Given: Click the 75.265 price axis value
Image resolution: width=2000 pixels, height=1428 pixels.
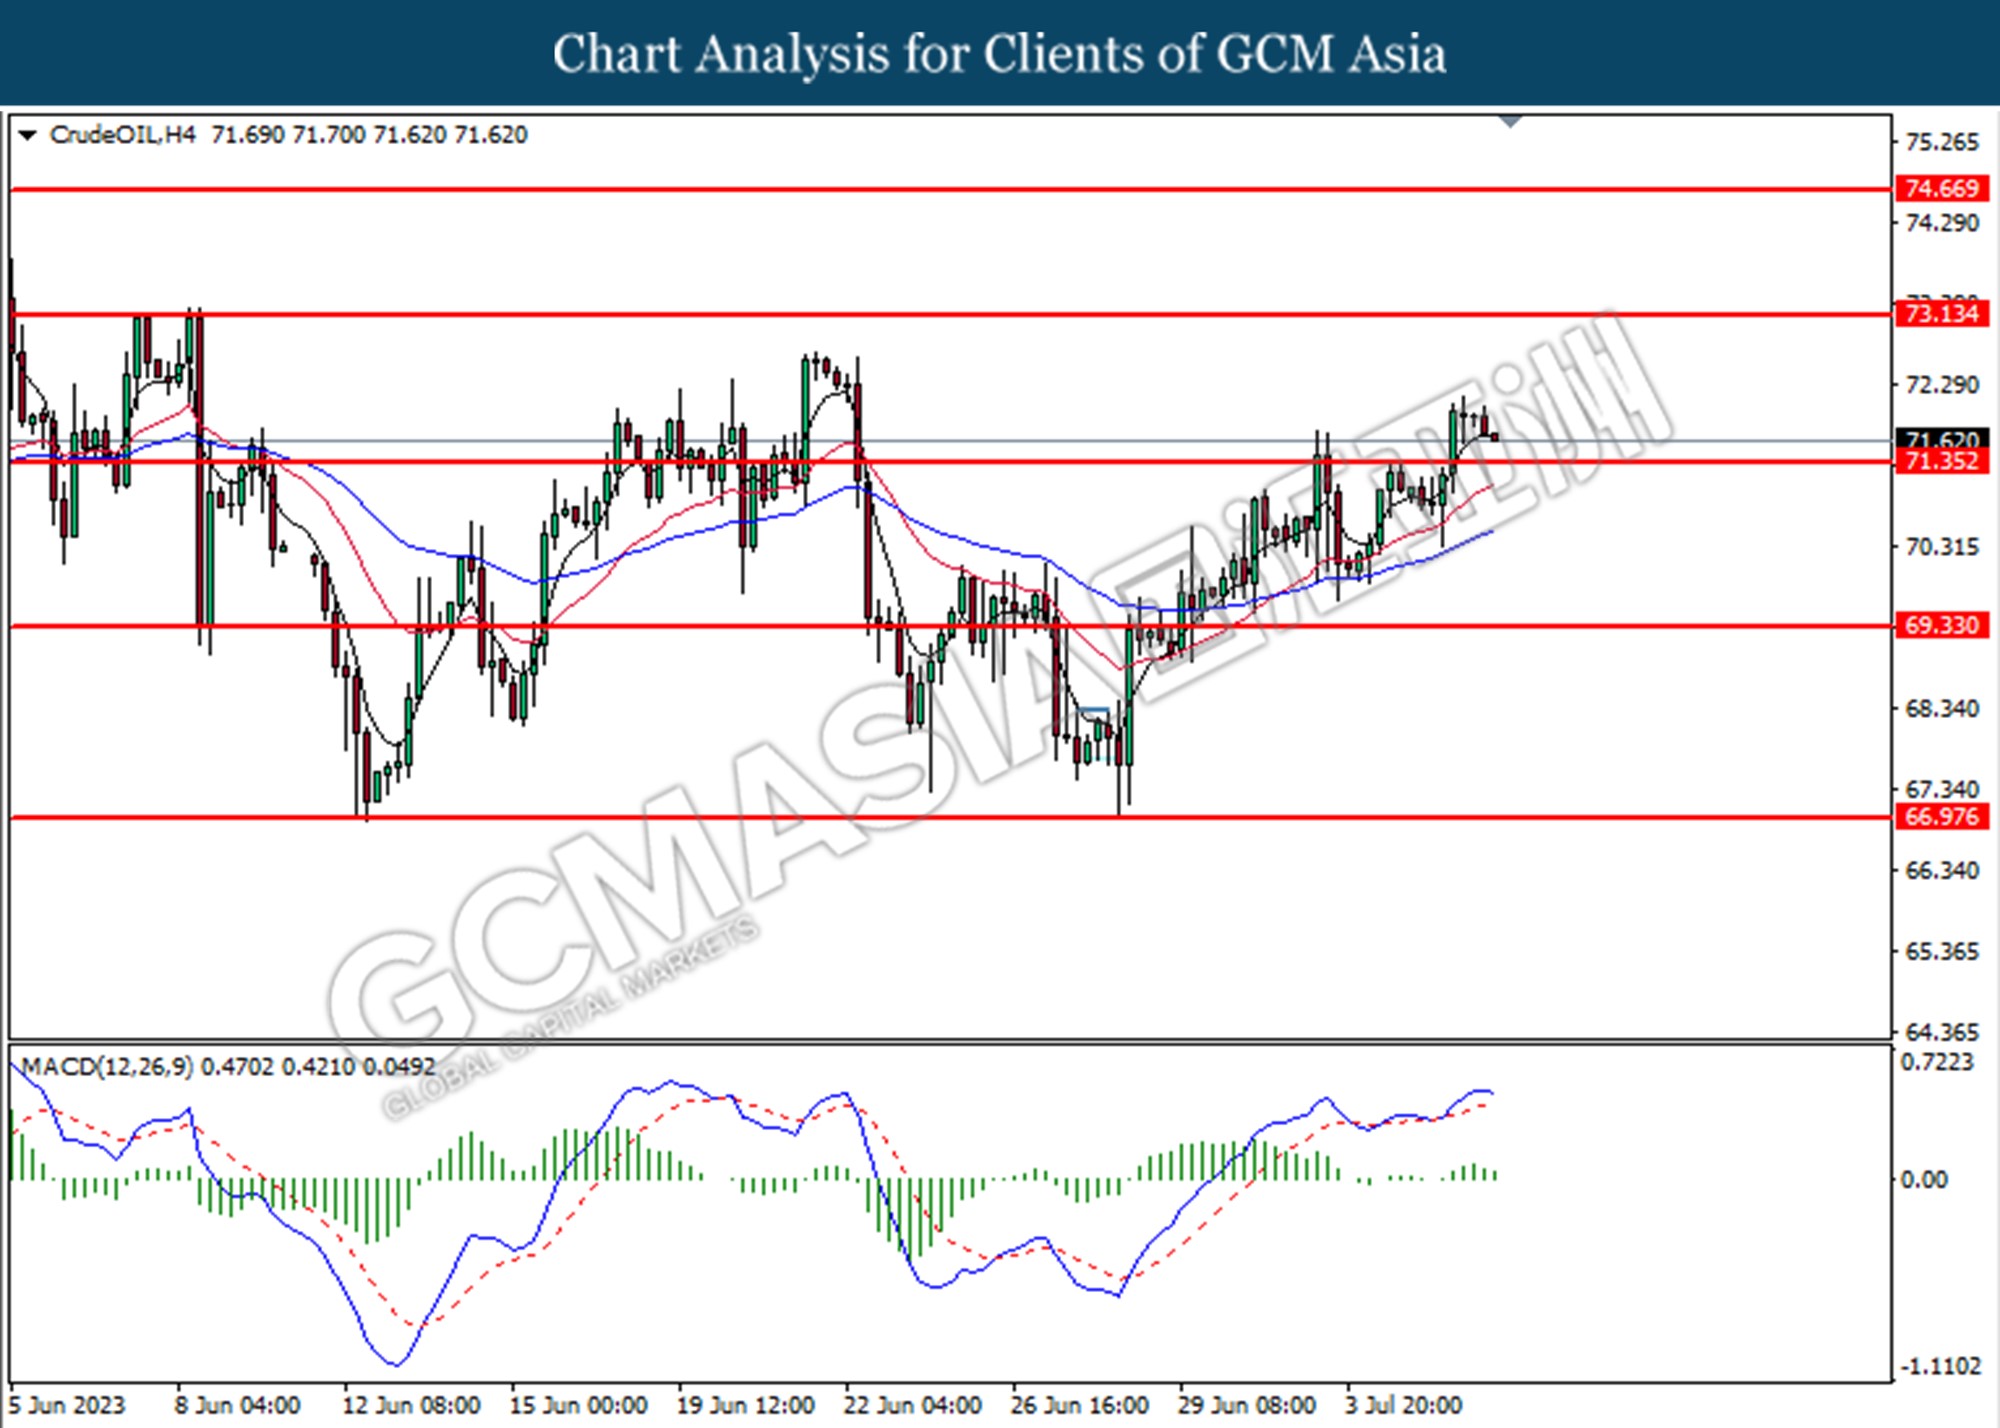Looking at the screenshot, I should (x=1941, y=142).
